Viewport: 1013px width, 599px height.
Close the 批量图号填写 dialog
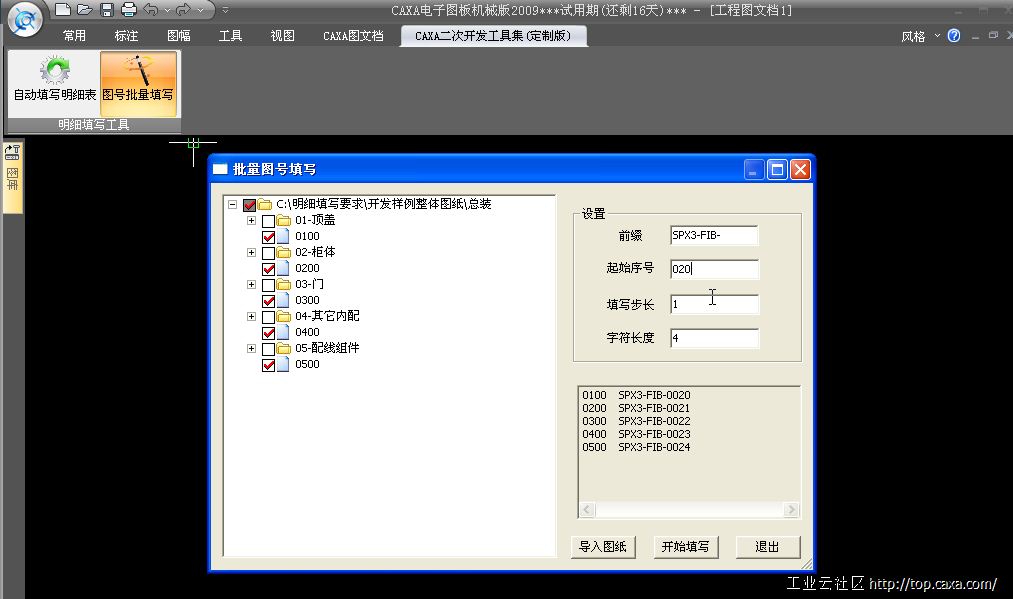[800, 169]
